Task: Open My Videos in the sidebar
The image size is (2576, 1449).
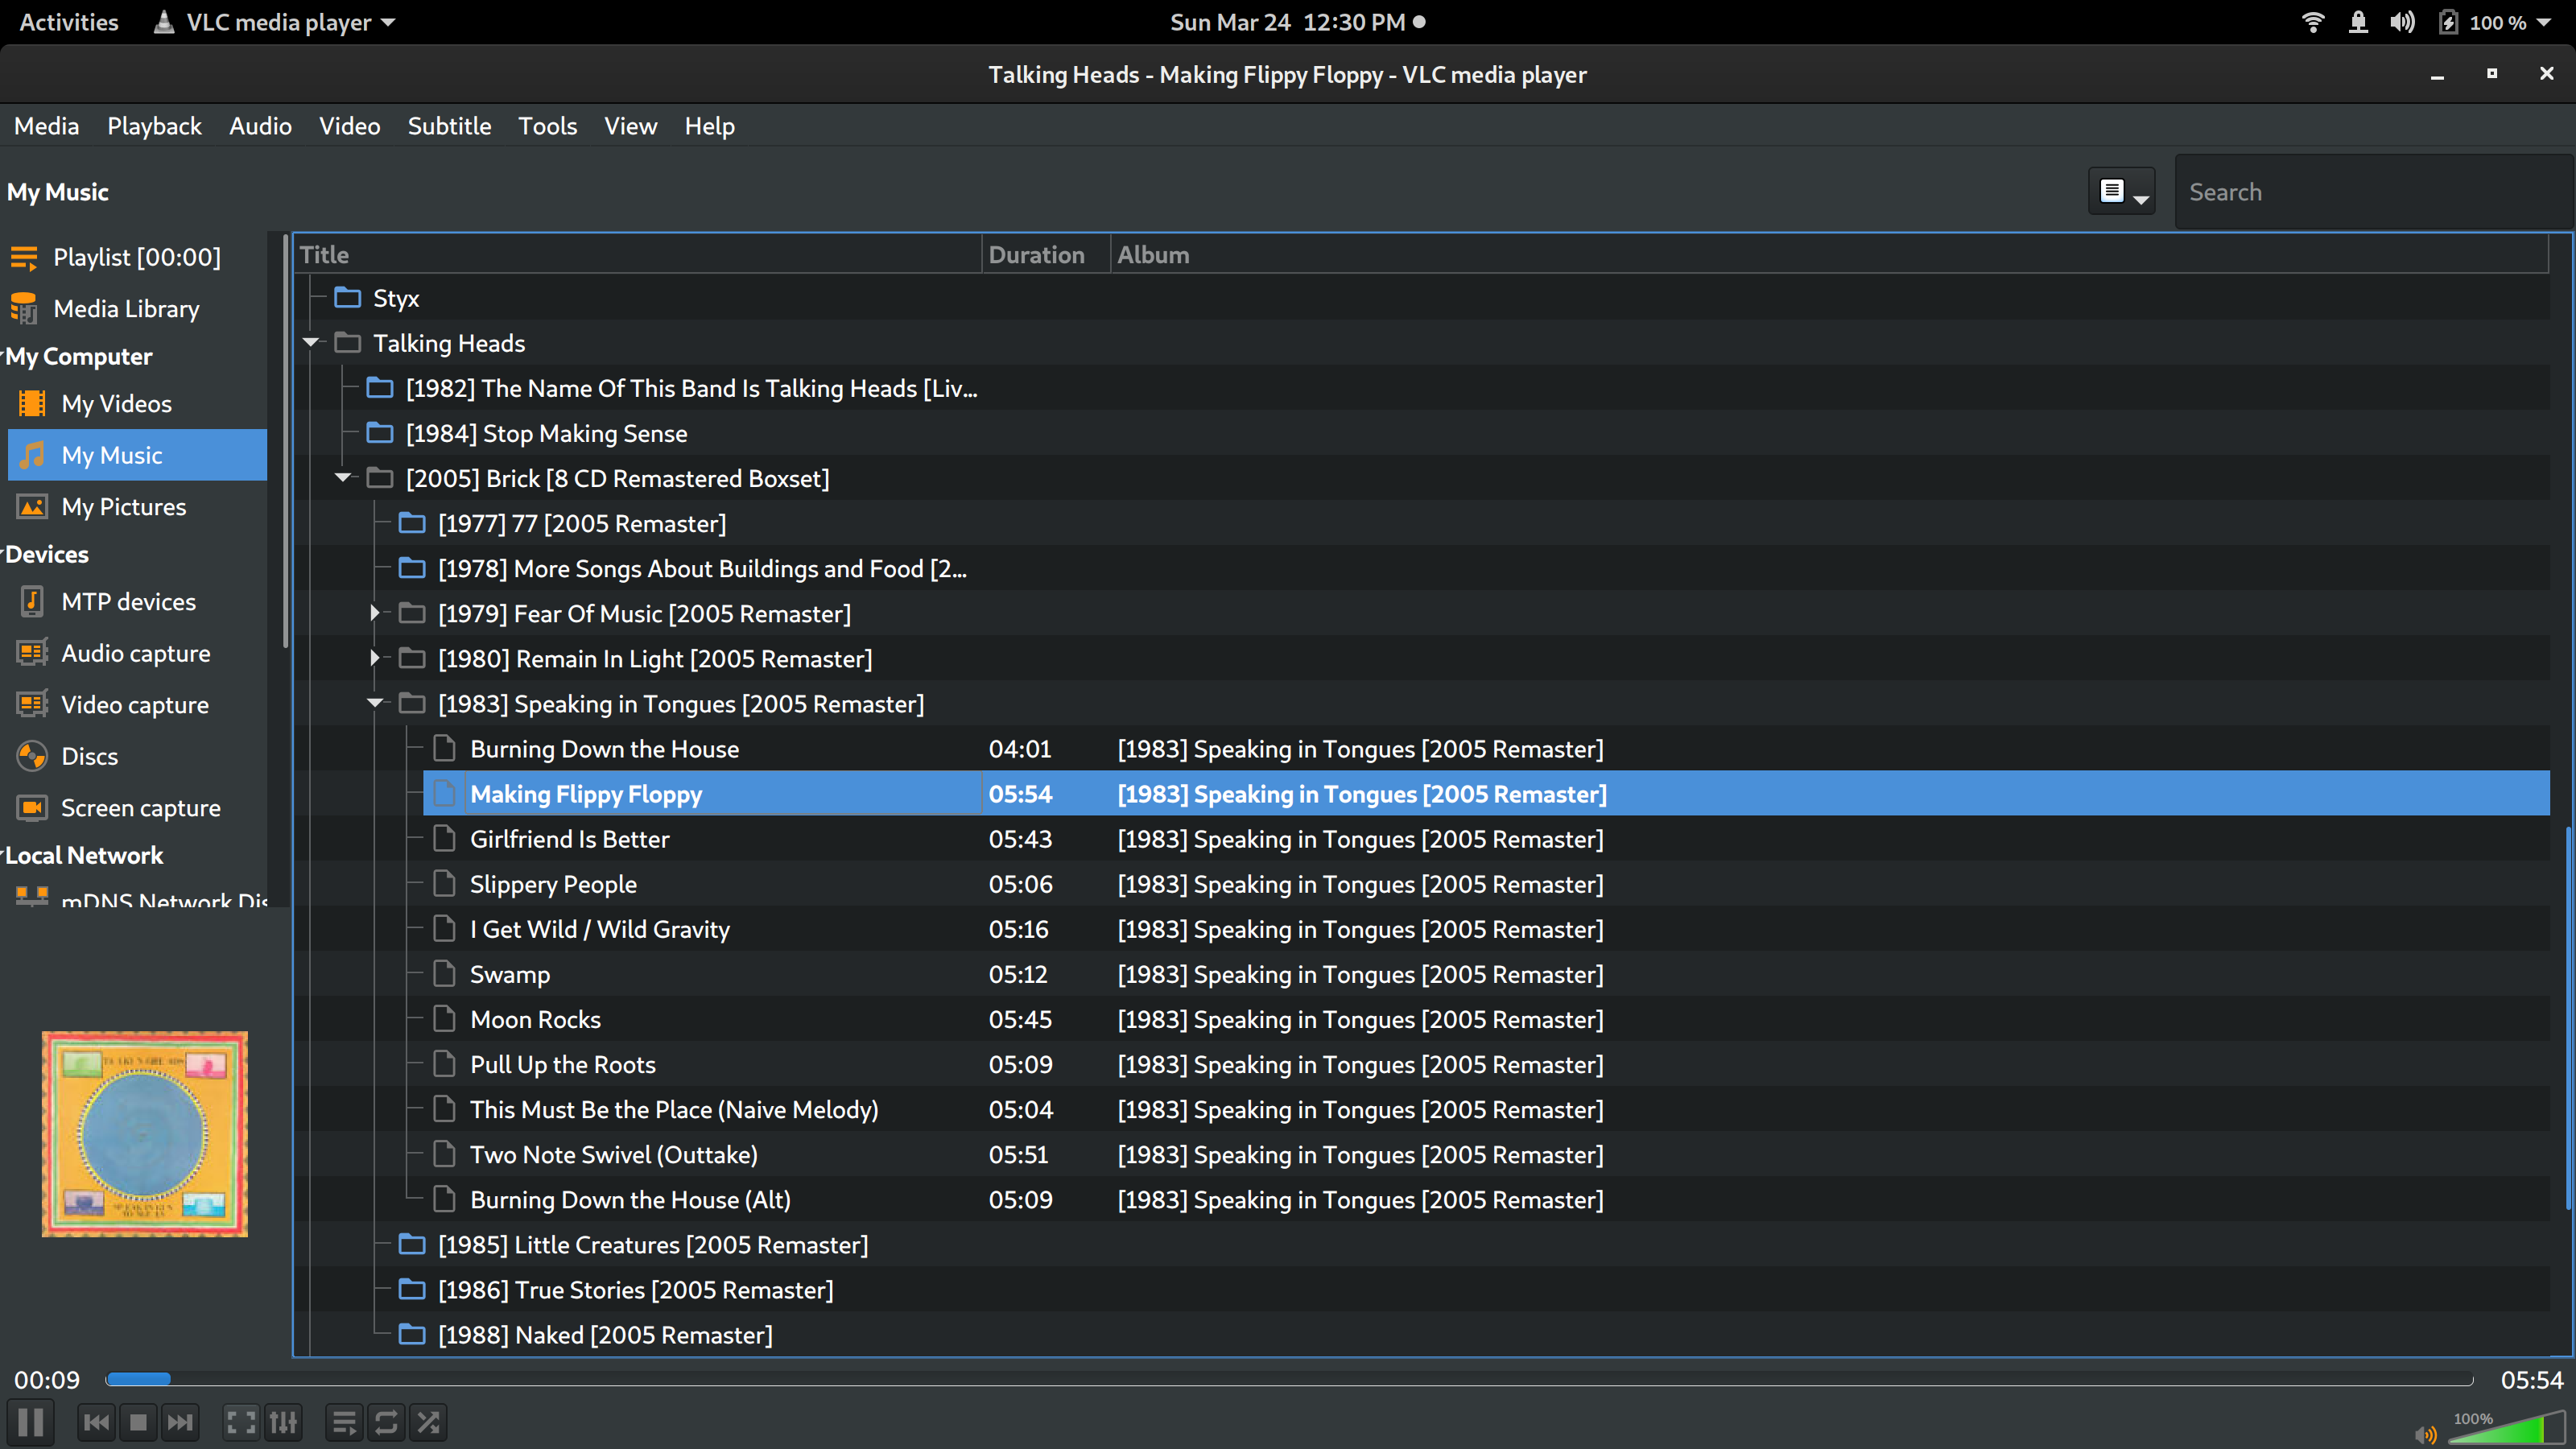Action: [x=136, y=403]
